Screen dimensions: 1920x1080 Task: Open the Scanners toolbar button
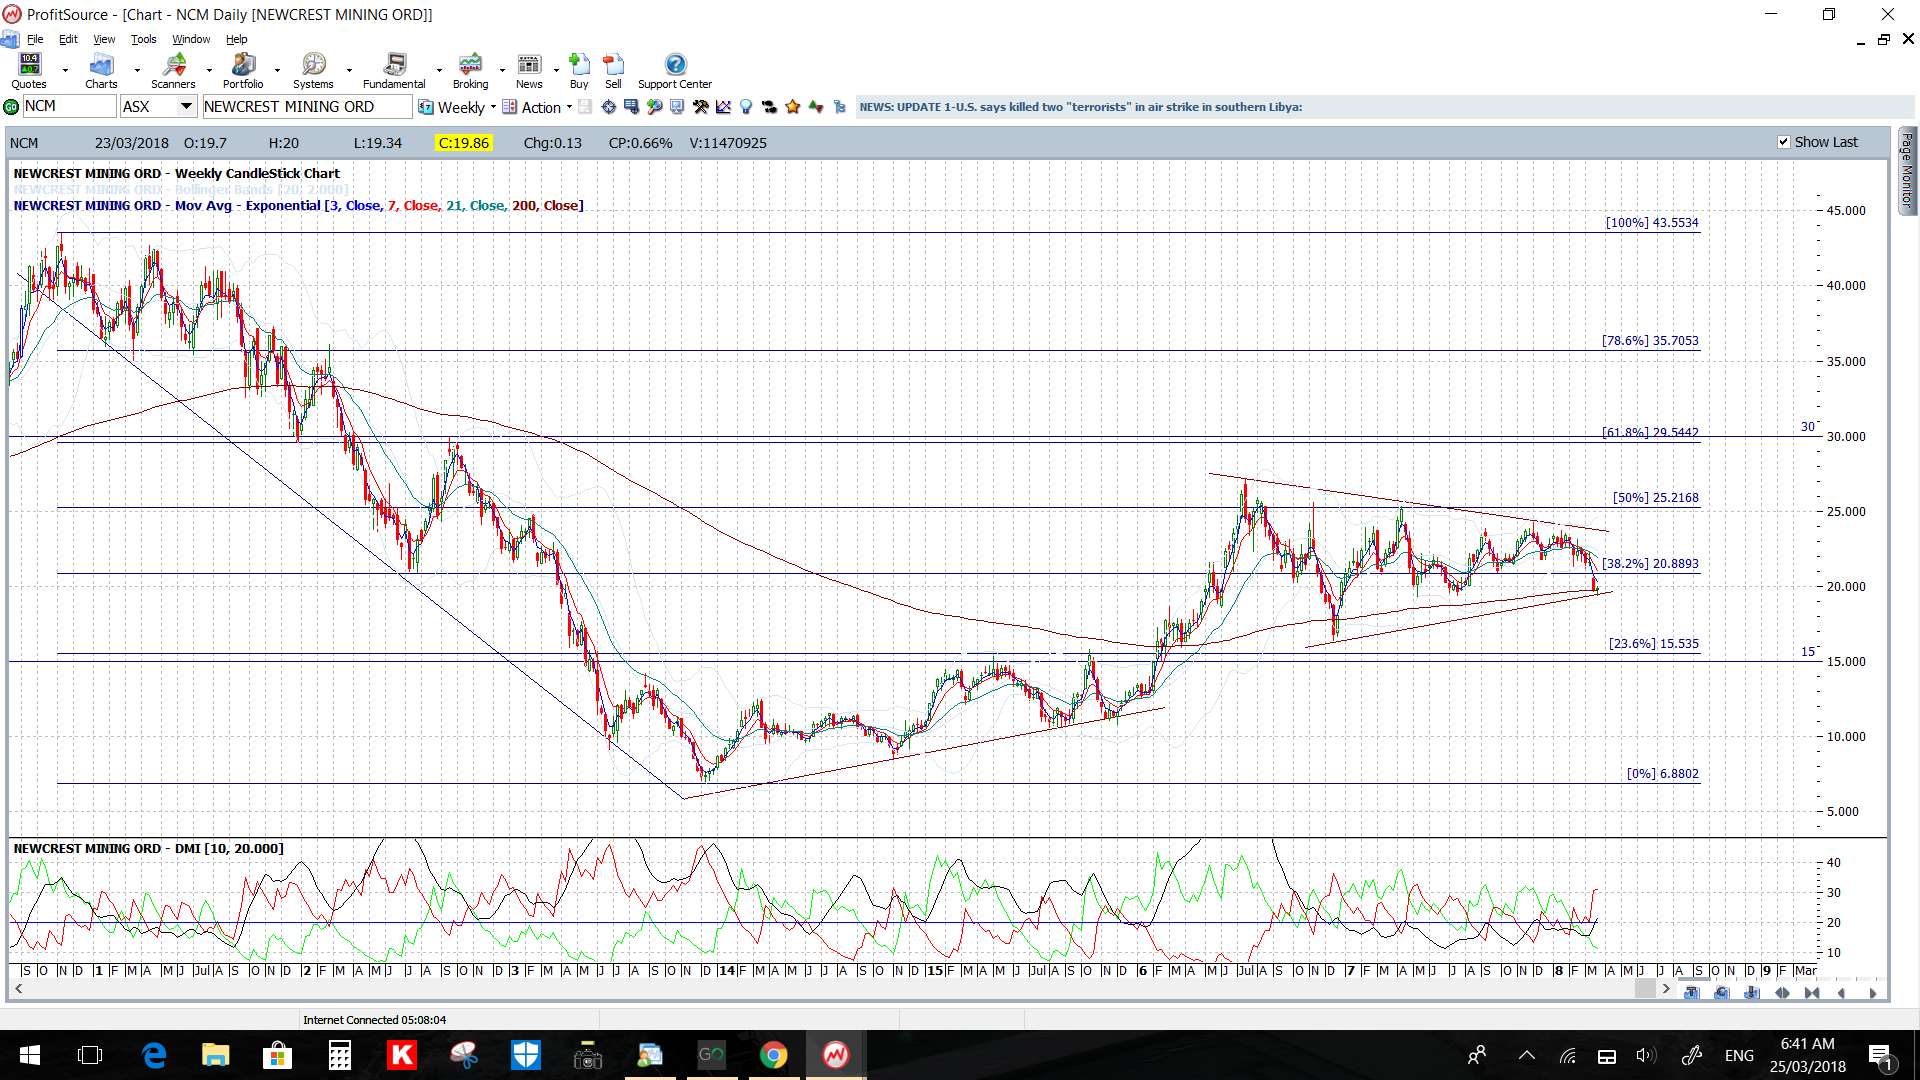click(x=173, y=71)
